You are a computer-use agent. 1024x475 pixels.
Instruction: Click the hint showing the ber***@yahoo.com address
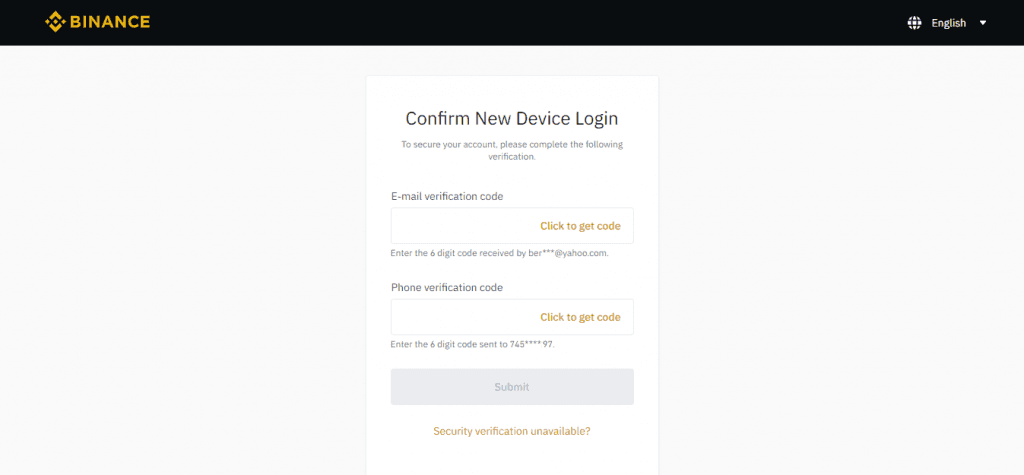point(499,253)
